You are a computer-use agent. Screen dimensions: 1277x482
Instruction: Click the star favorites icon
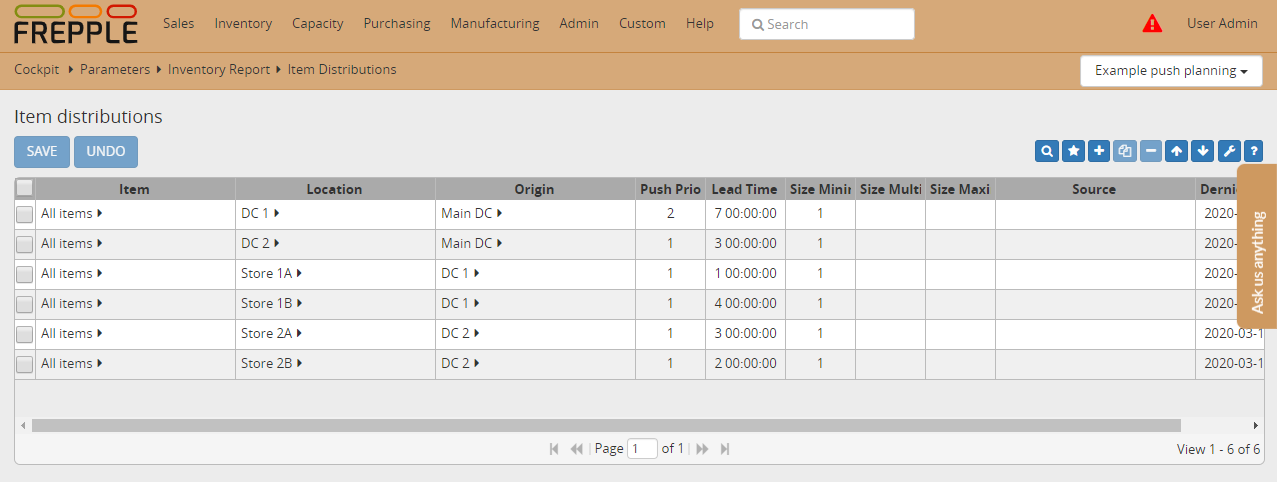[x=1073, y=151]
